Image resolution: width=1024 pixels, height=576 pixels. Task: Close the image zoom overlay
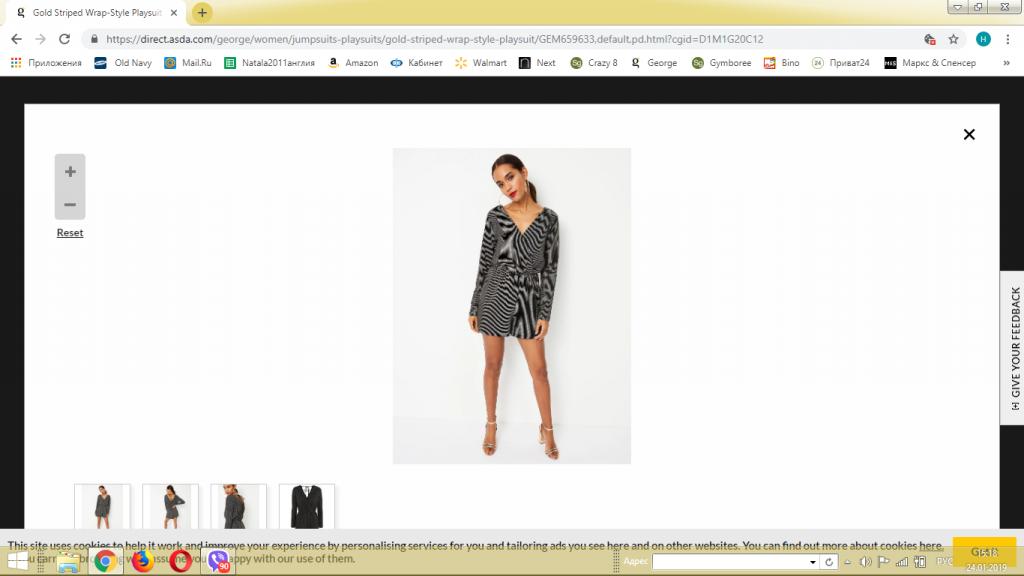click(968, 134)
